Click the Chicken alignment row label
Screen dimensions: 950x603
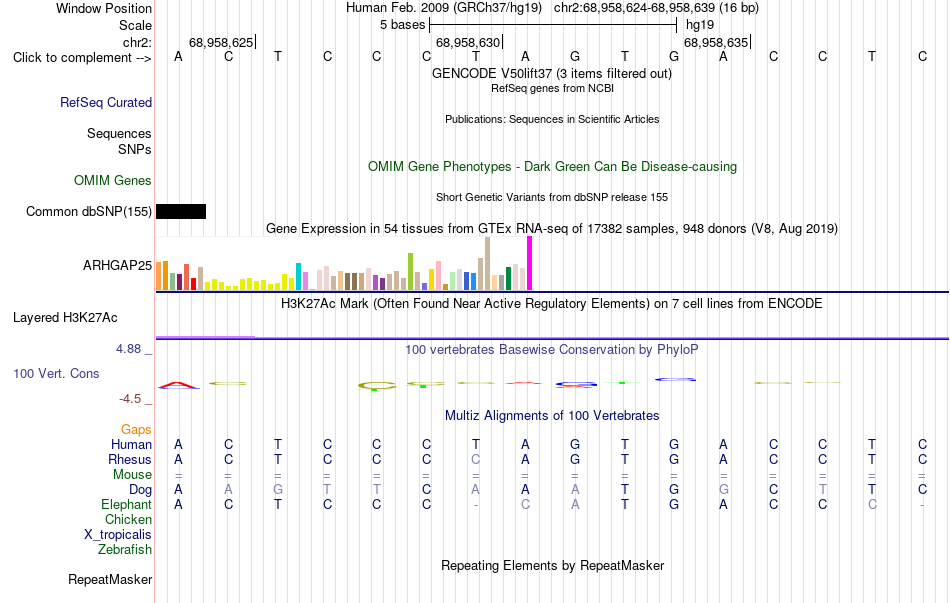(x=128, y=520)
